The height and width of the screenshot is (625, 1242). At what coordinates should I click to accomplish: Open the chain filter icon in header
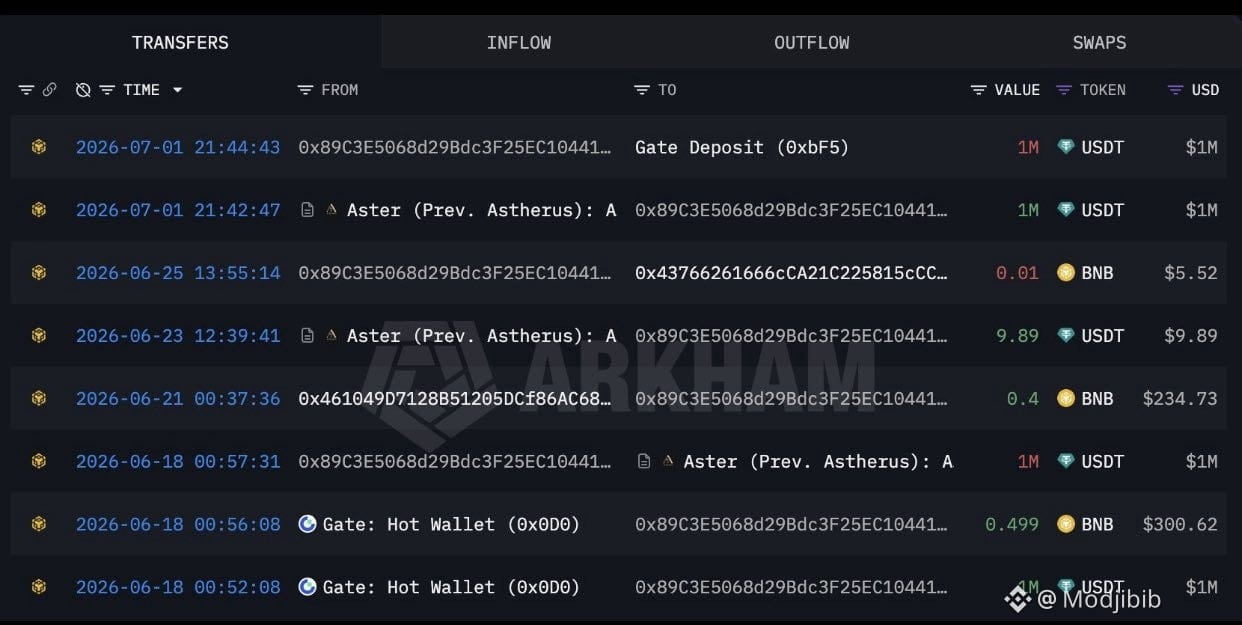(27, 90)
